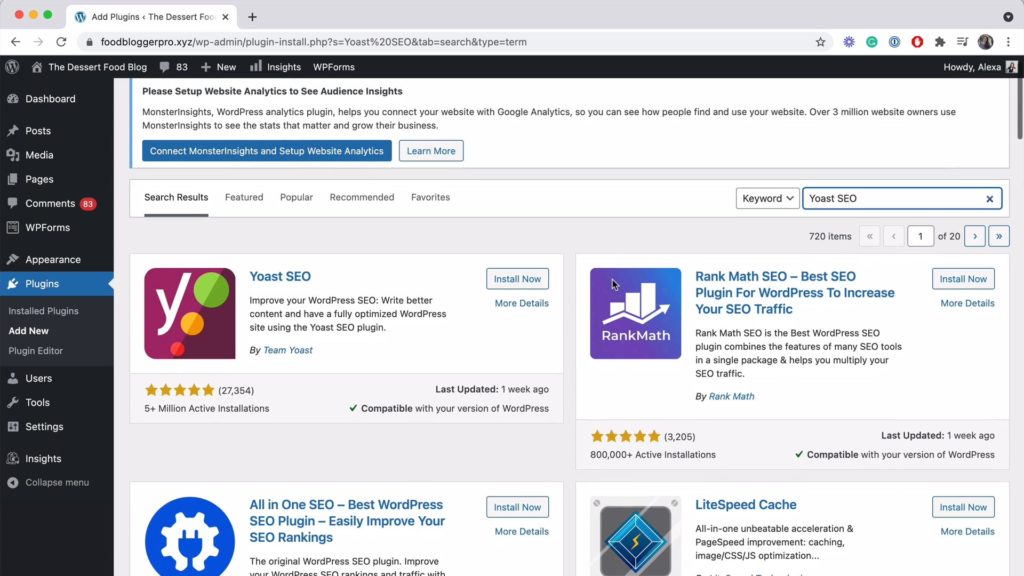Image resolution: width=1024 pixels, height=576 pixels.
Task: Open the Plugins sidebar menu
Action: (57, 283)
